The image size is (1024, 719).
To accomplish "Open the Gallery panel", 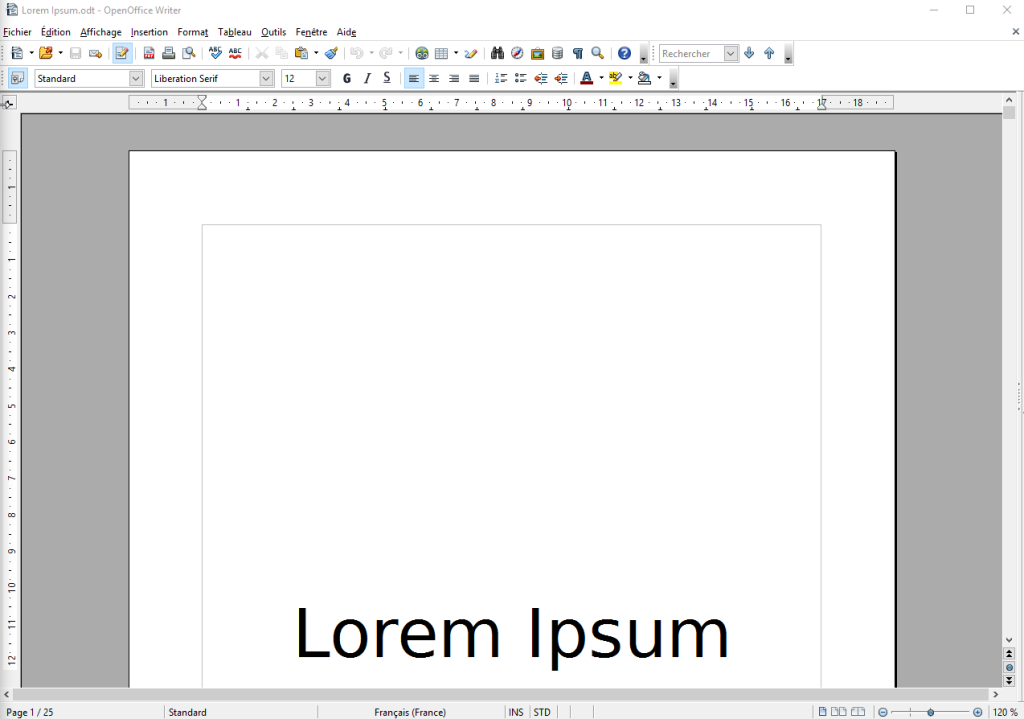I will coord(537,53).
